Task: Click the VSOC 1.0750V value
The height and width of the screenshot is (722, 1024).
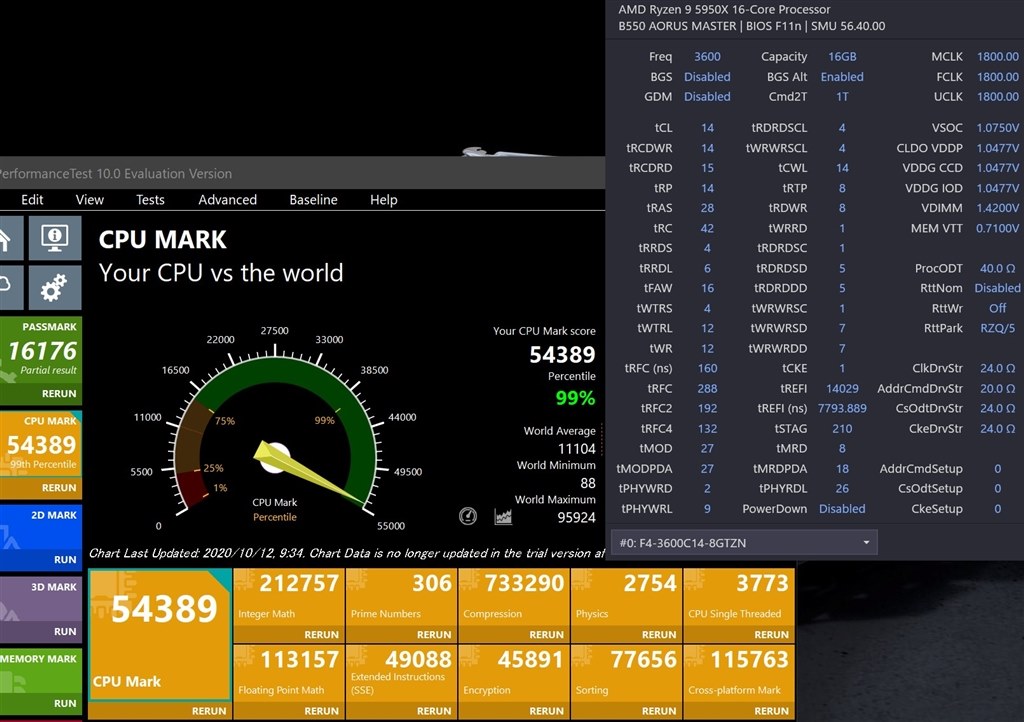Action: coord(997,128)
